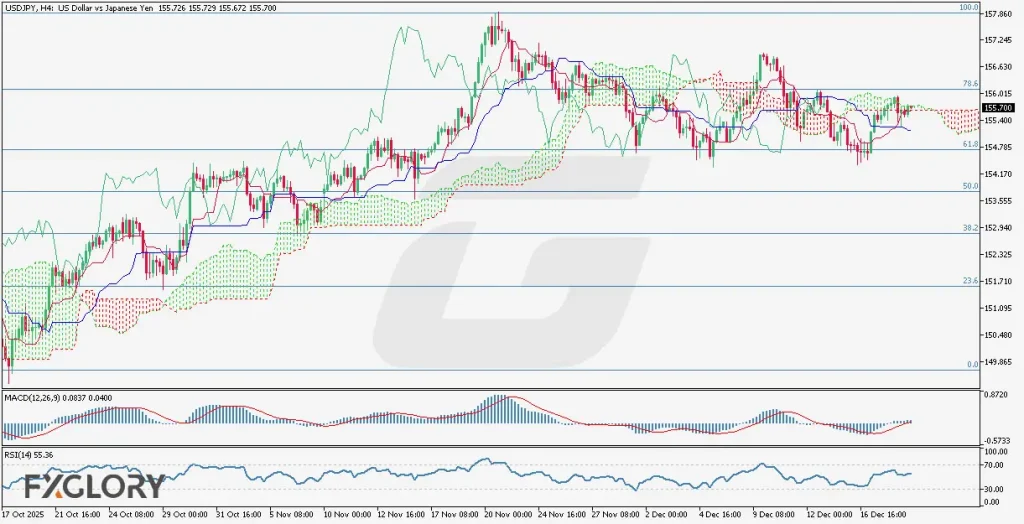Viewport: 1024px width, 524px height.
Task: Click the 152.325 price axis value
Action: point(997,254)
